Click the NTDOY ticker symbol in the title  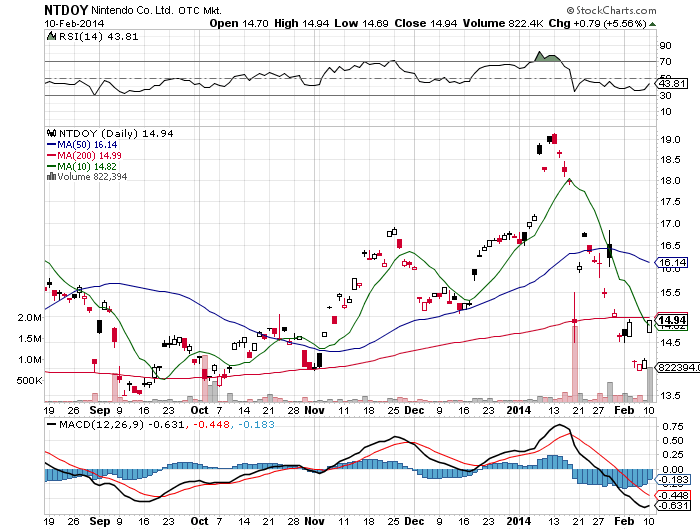point(66,10)
